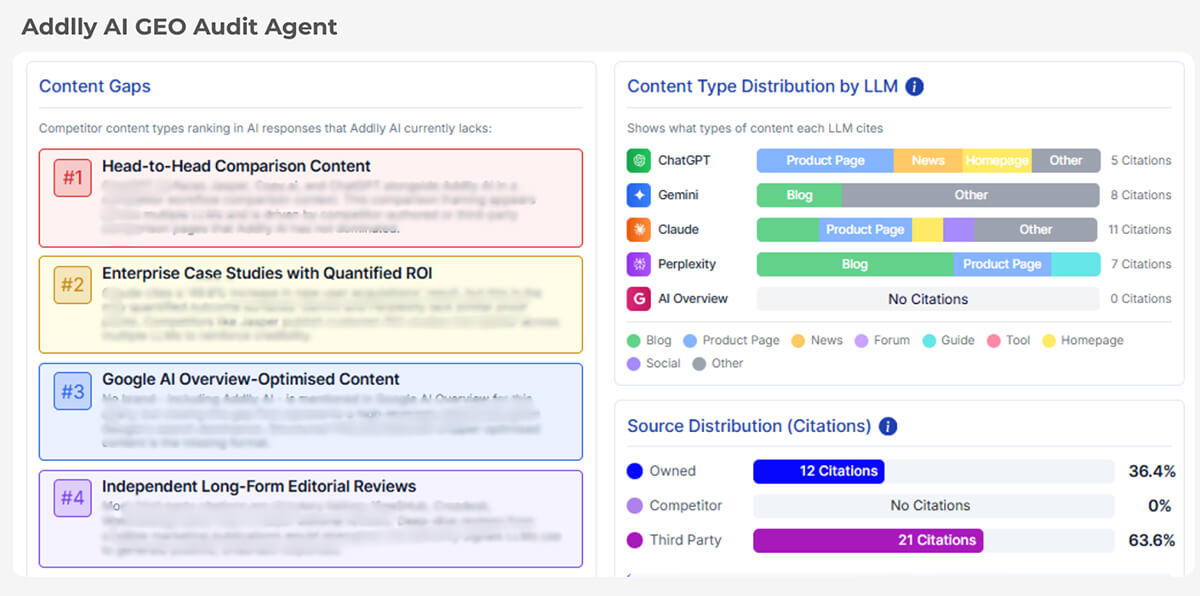This screenshot has height=596, width=1200.
Task: Select ChatGPT's Homepage bar segment
Action: point(997,160)
